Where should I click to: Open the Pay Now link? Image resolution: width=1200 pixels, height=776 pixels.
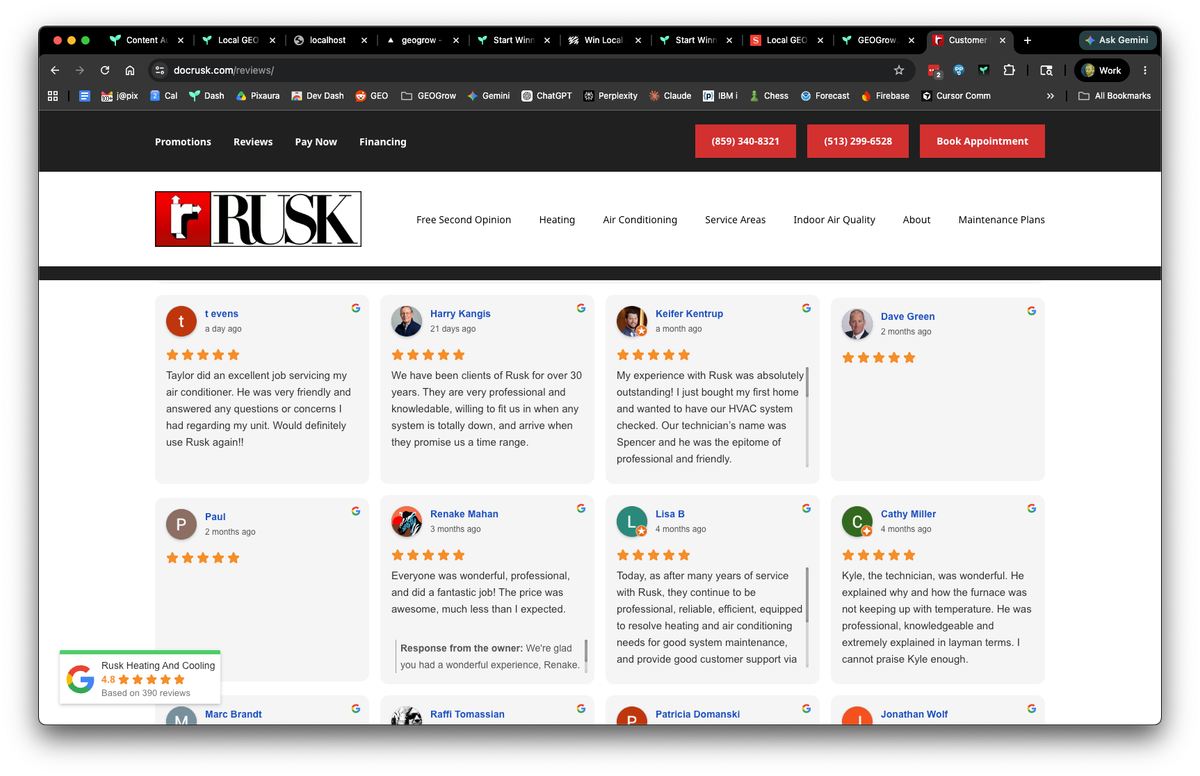pyautogui.click(x=316, y=142)
